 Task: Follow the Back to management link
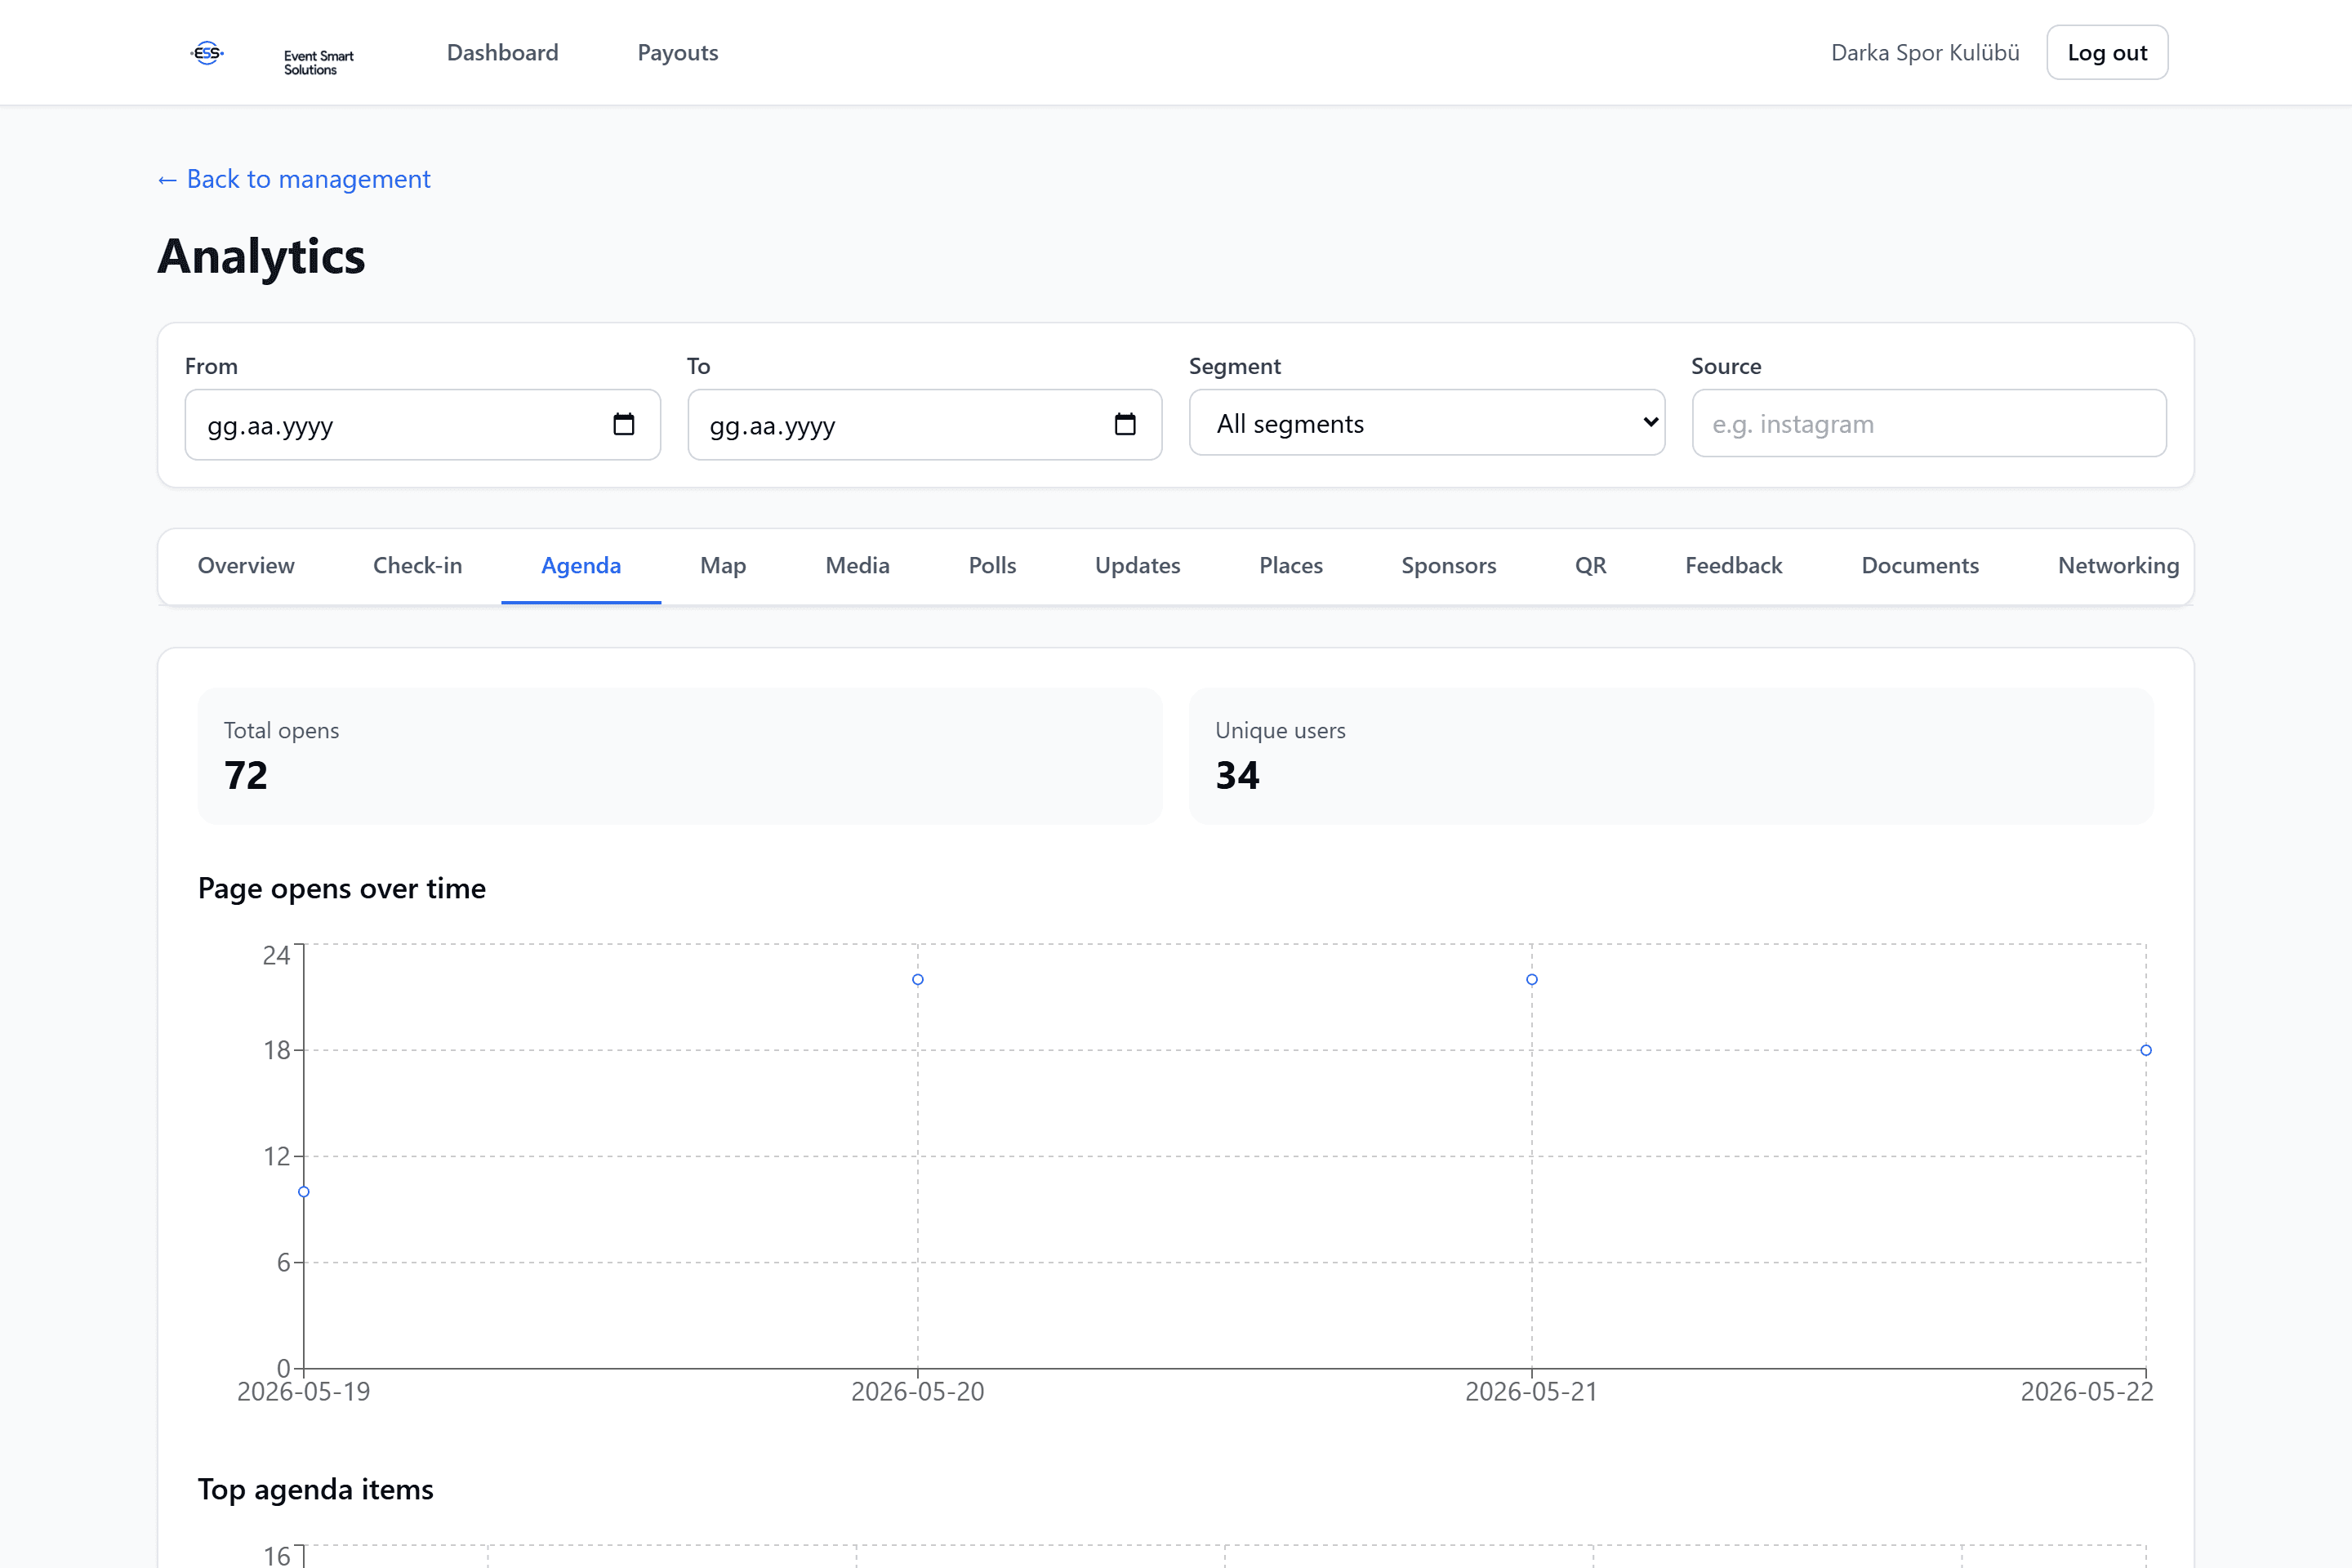click(x=294, y=179)
